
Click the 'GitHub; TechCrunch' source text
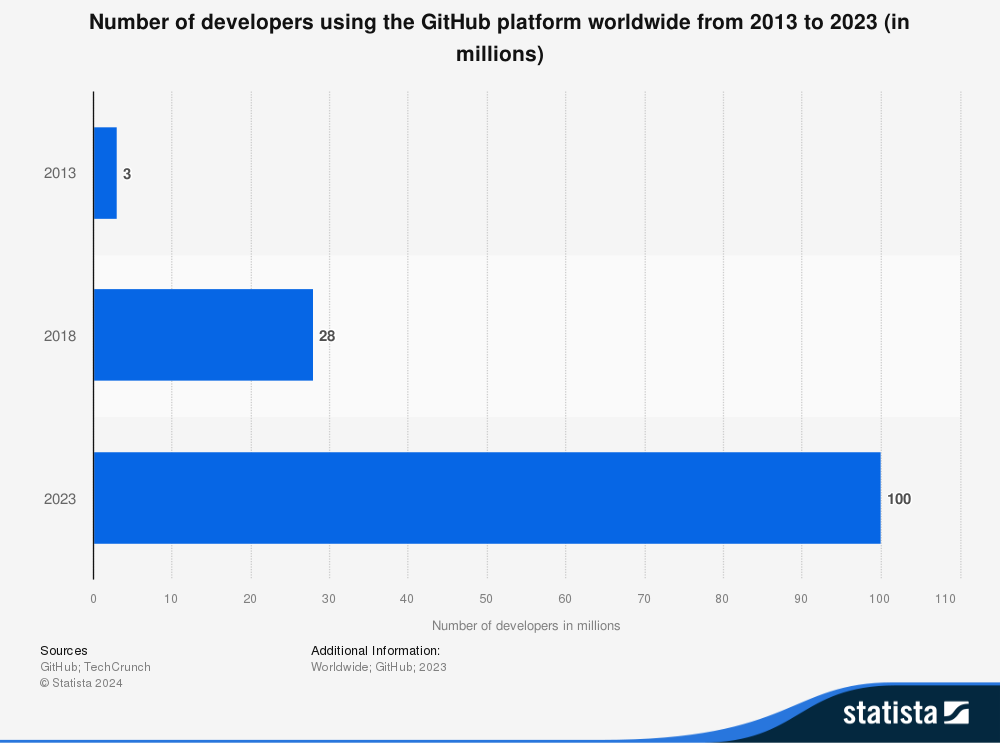click(x=96, y=666)
